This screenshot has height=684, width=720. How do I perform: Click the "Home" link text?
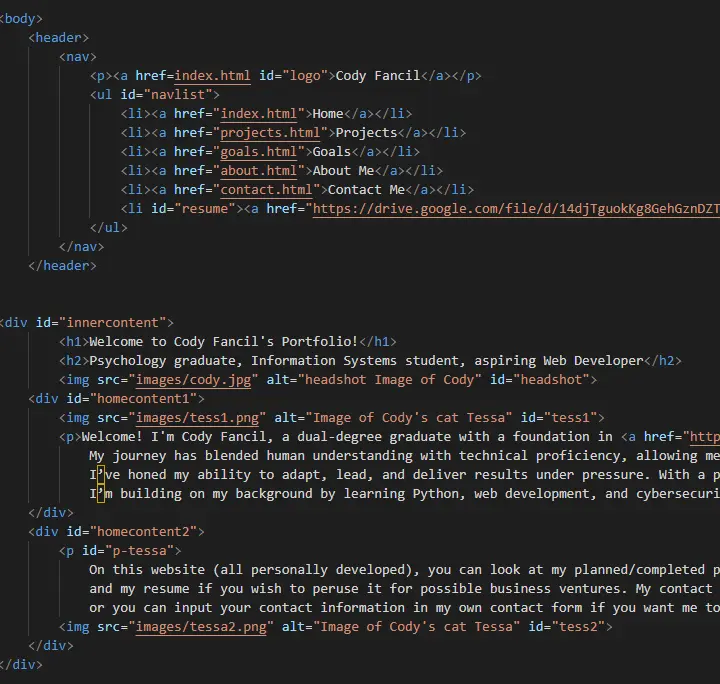328,114
